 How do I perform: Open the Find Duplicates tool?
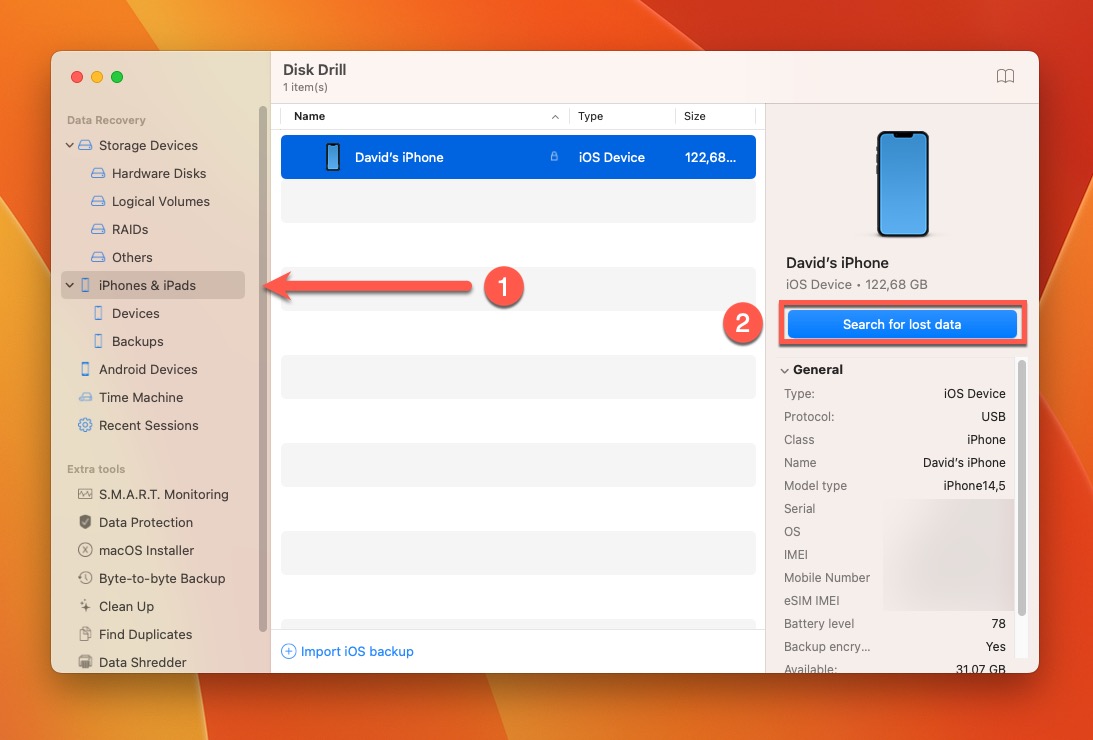[x=145, y=634]
